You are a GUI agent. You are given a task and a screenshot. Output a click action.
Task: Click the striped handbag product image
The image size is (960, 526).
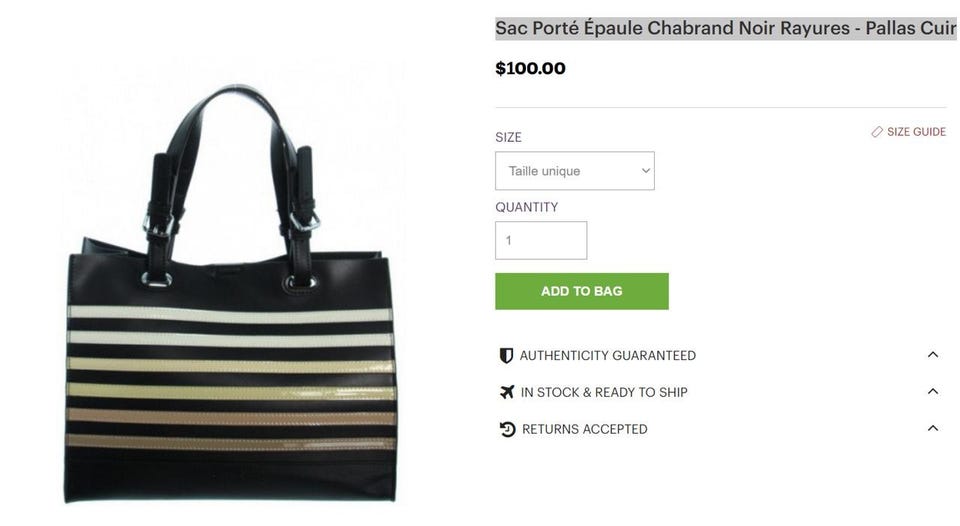(x=230, y=294)
